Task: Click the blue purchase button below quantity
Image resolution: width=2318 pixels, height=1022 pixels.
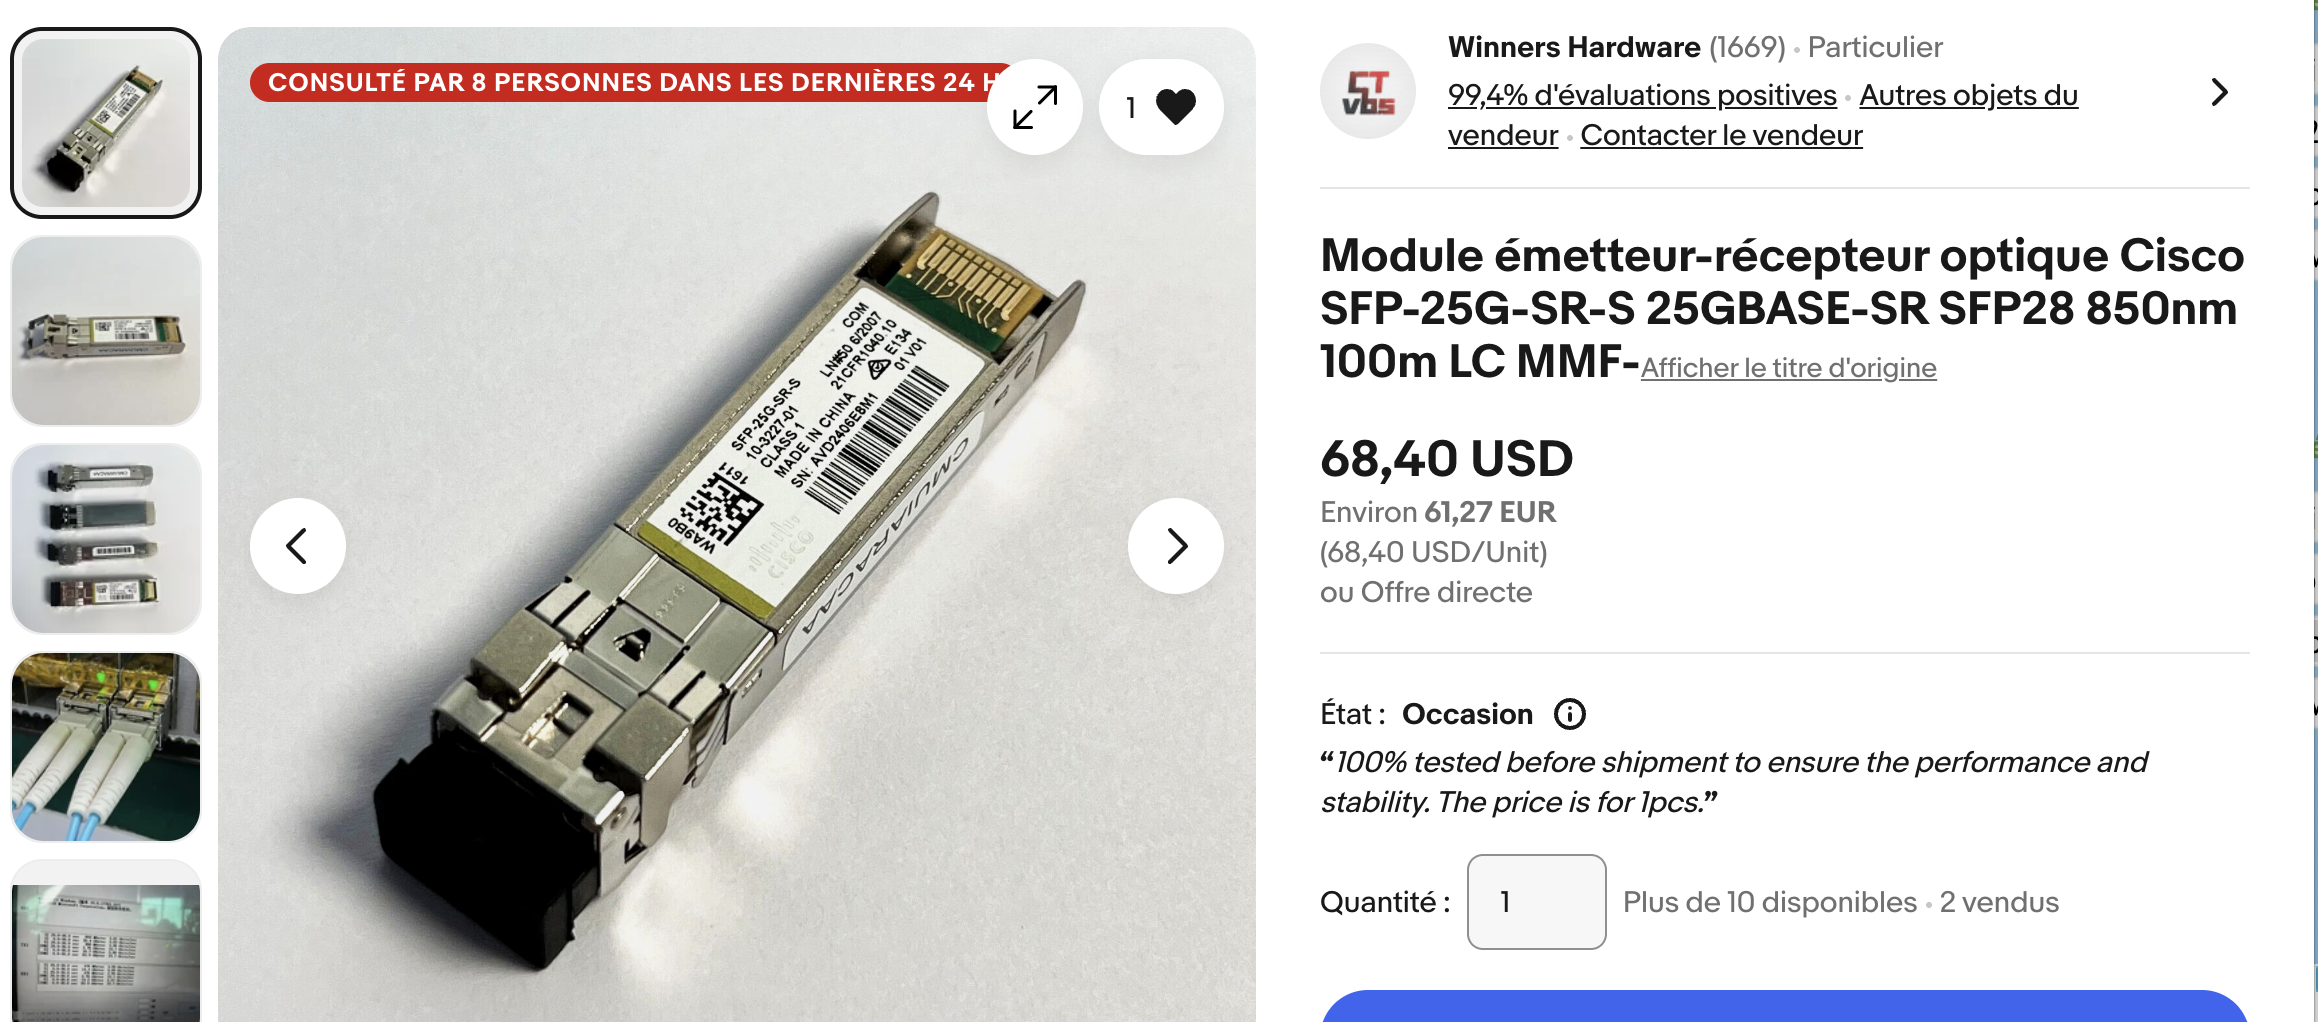Action: pyautogui.click(x=1785, y=1006)
